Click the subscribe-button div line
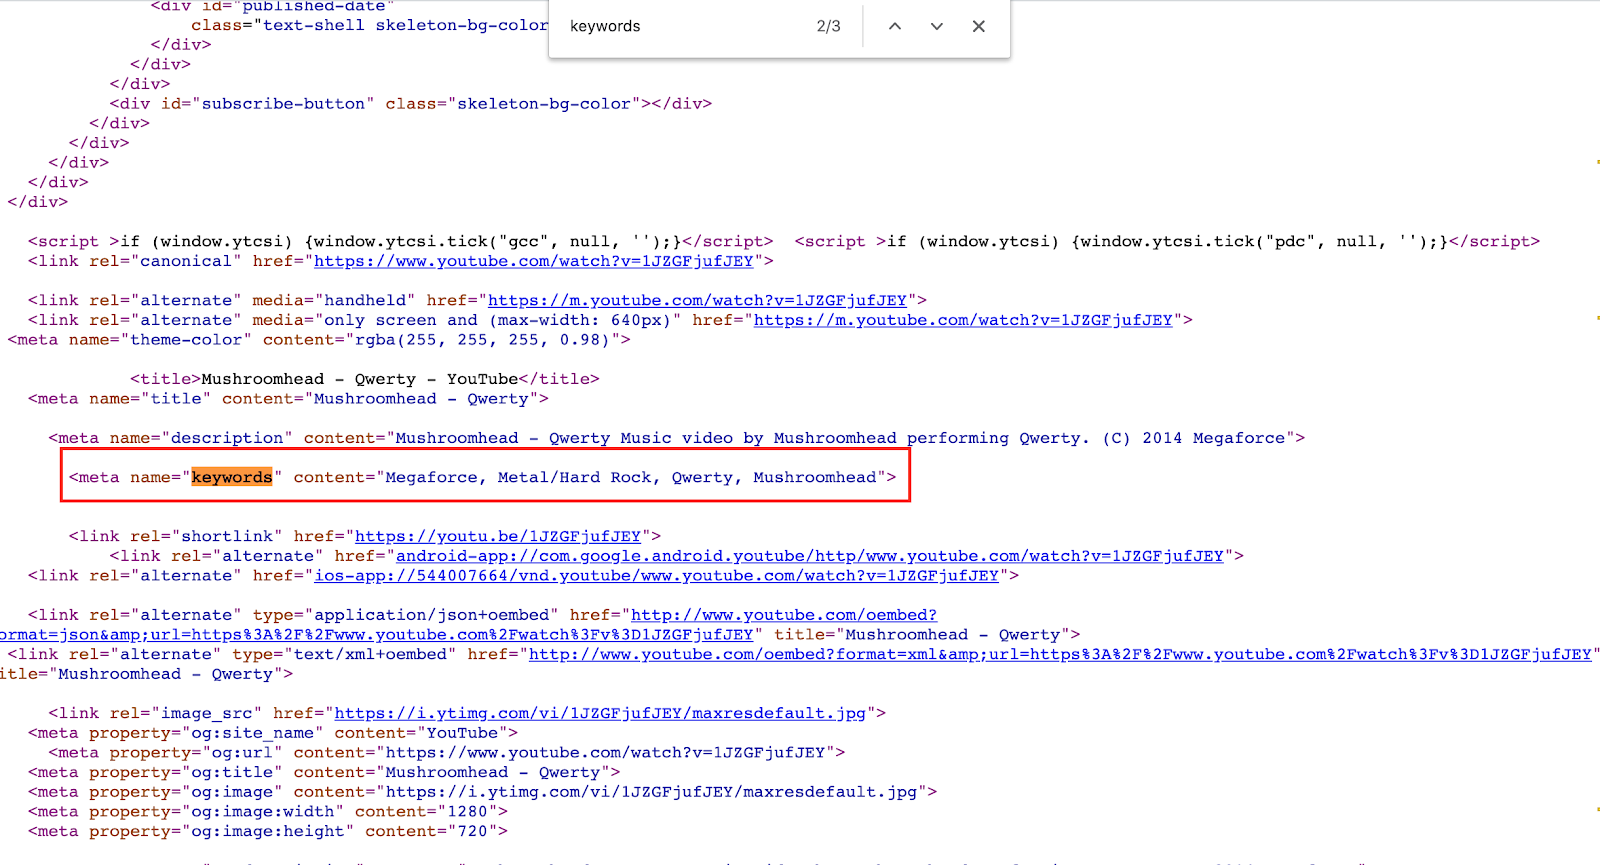 point(411,104)
